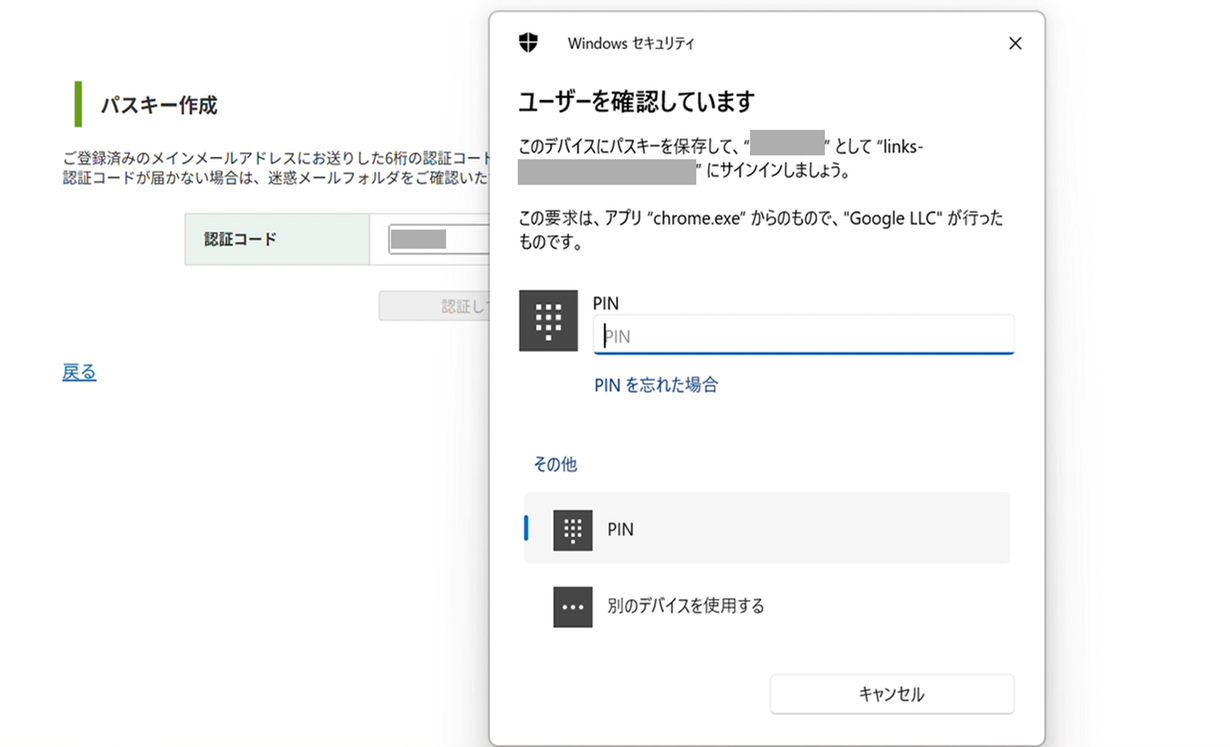Click the greyed 認証して button
The image size is (1230, 747).
(x=435, y=306)
